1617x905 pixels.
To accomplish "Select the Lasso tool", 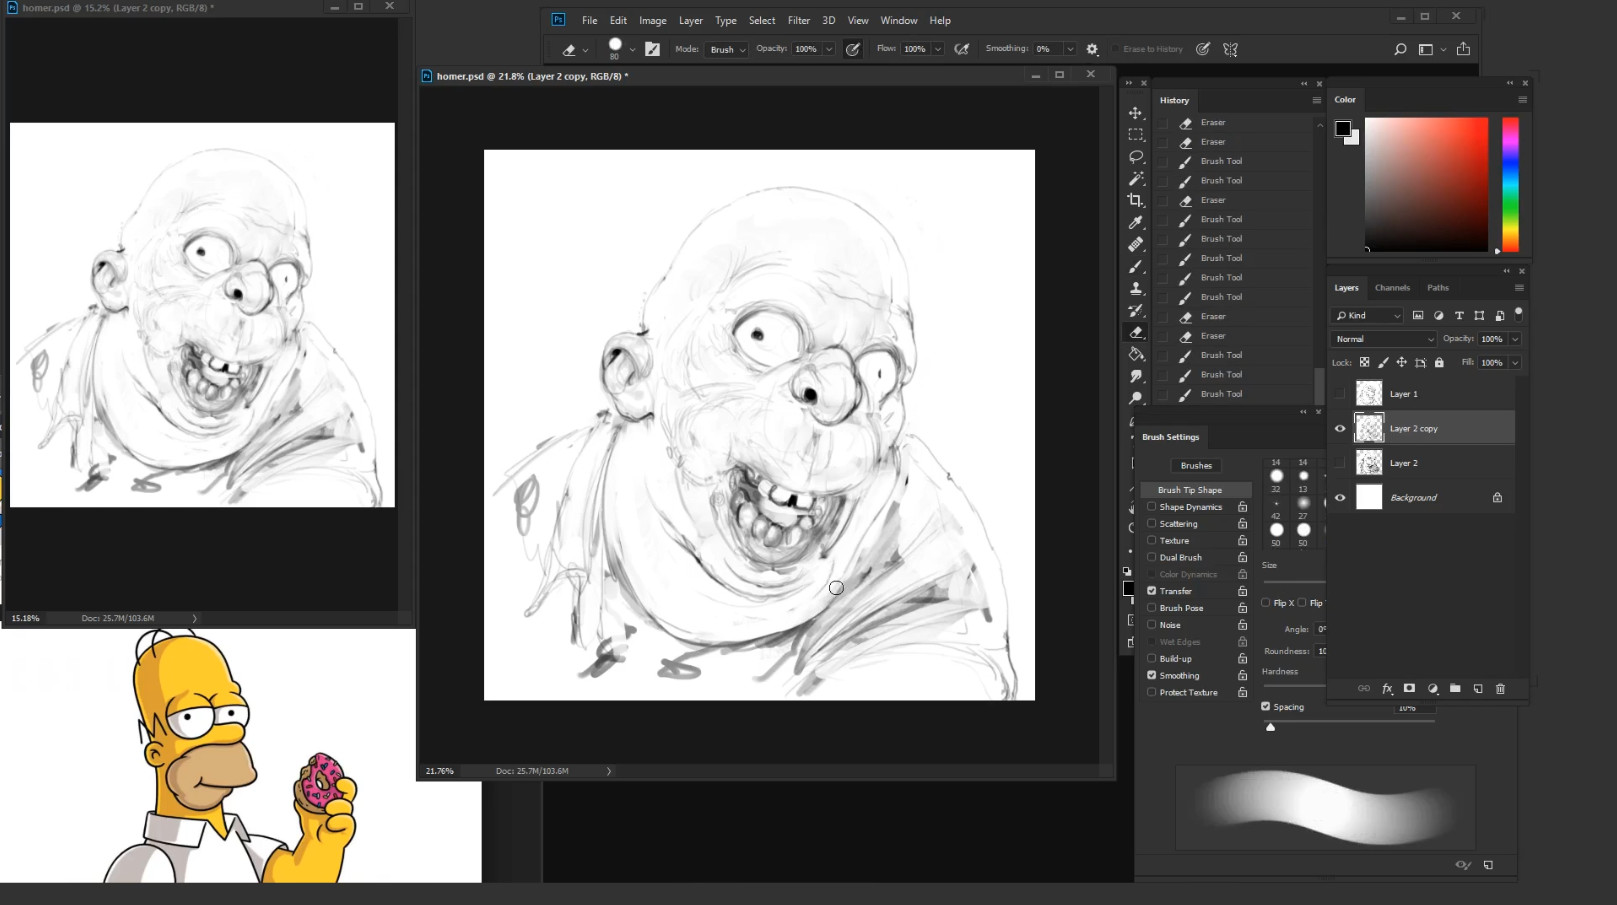I will [1135, 157].
